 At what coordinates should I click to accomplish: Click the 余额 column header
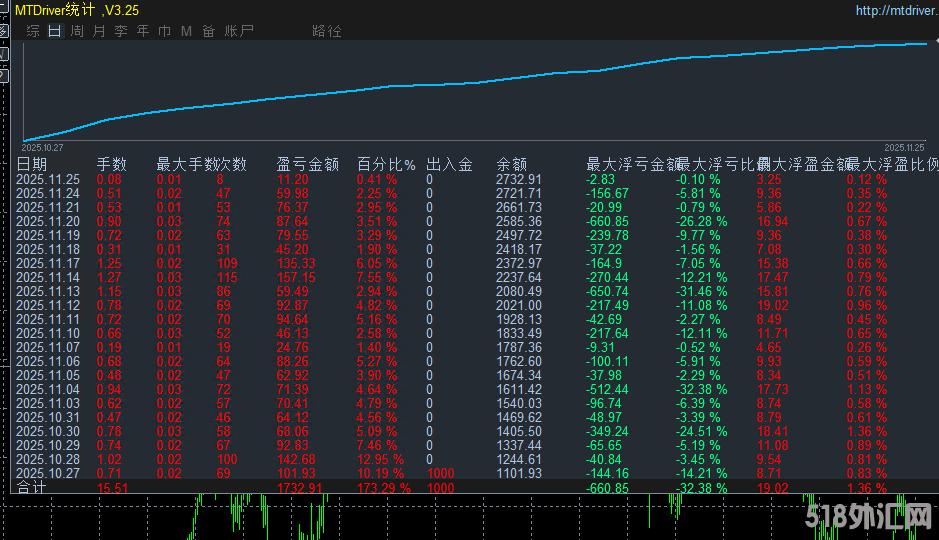coord(511,164)
